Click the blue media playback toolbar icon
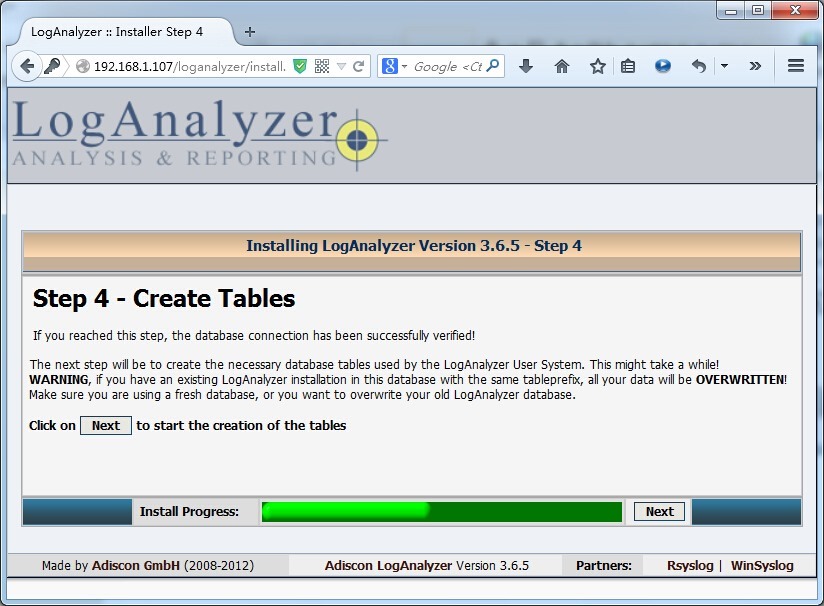824x606 pixels. coord(663,66)
